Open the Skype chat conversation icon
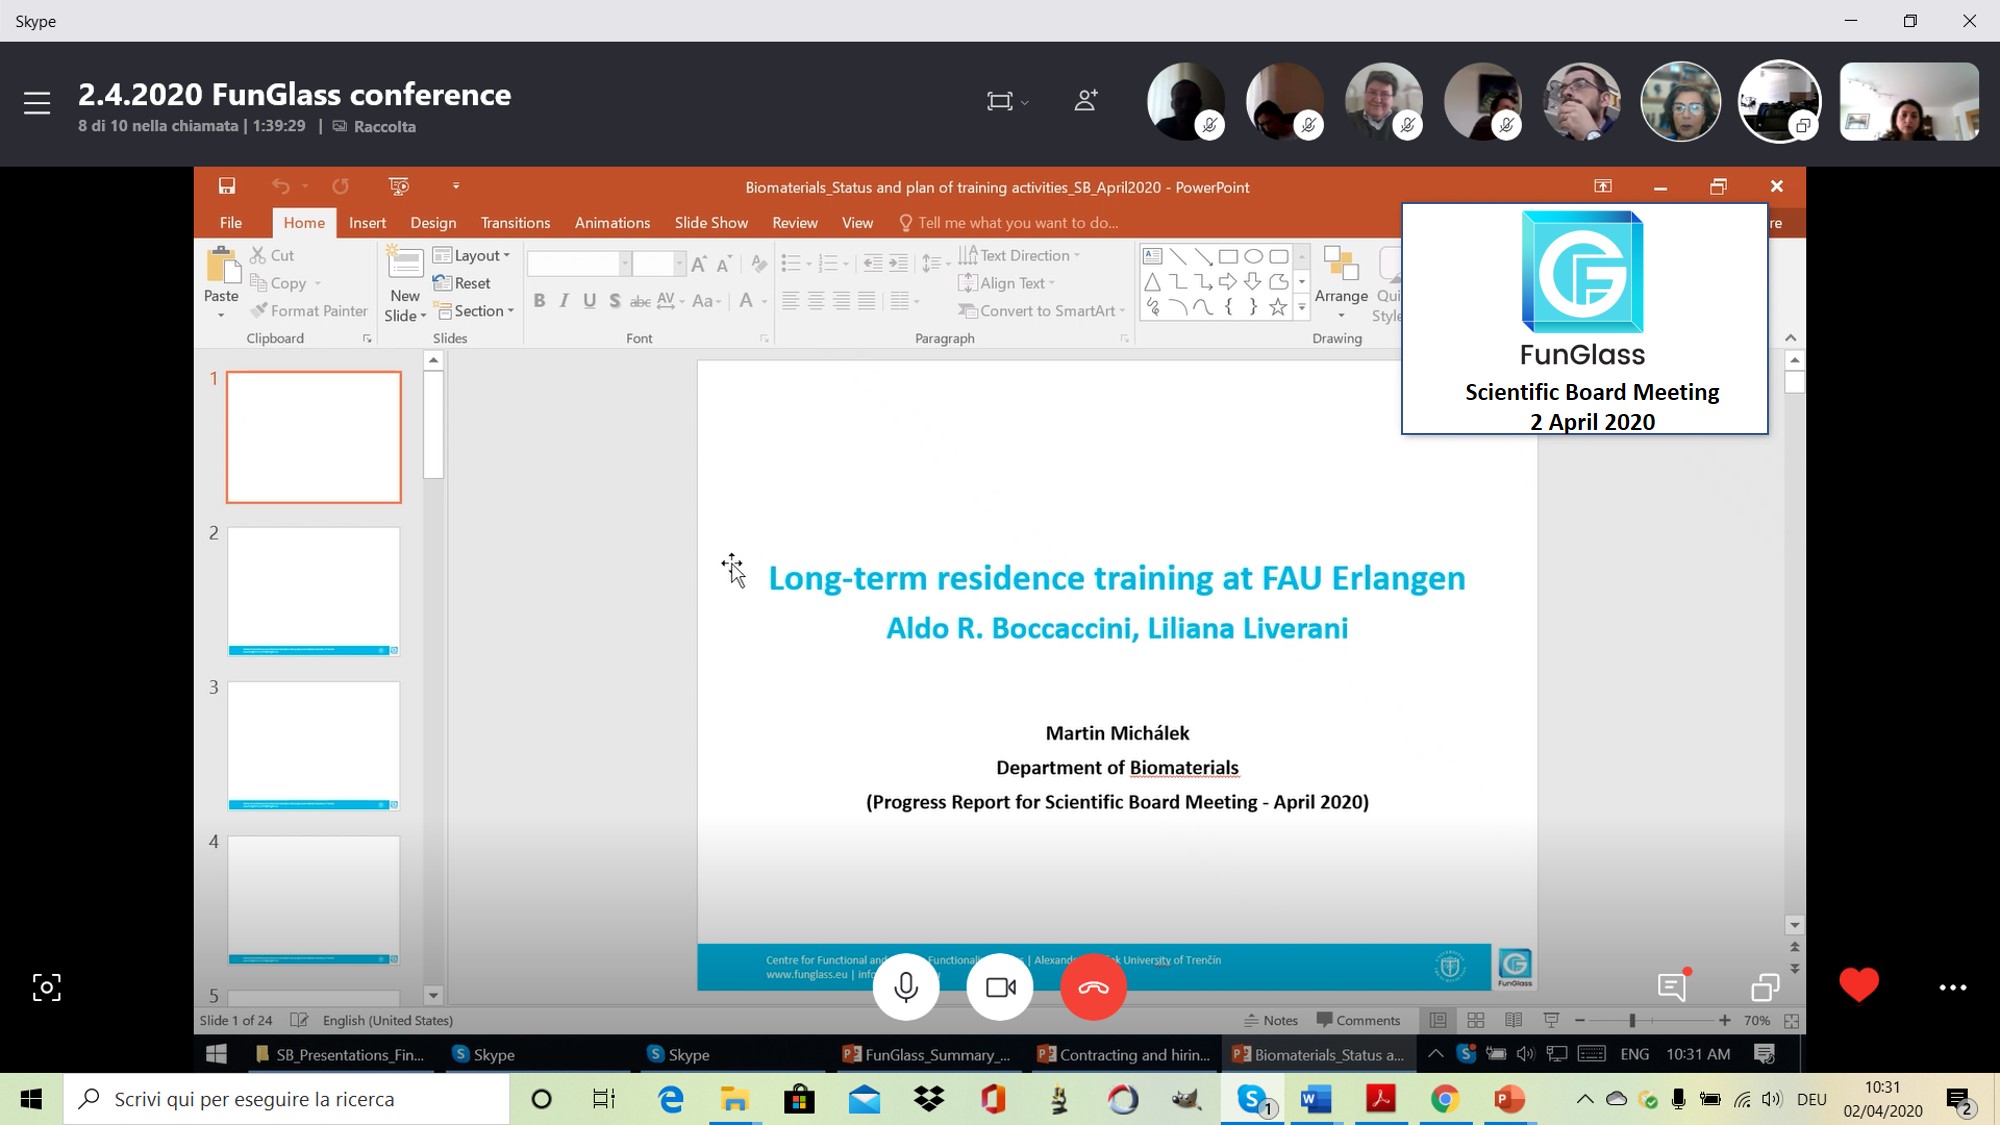Viewport: 2000px width, 1125px height. coord(1672,987)
